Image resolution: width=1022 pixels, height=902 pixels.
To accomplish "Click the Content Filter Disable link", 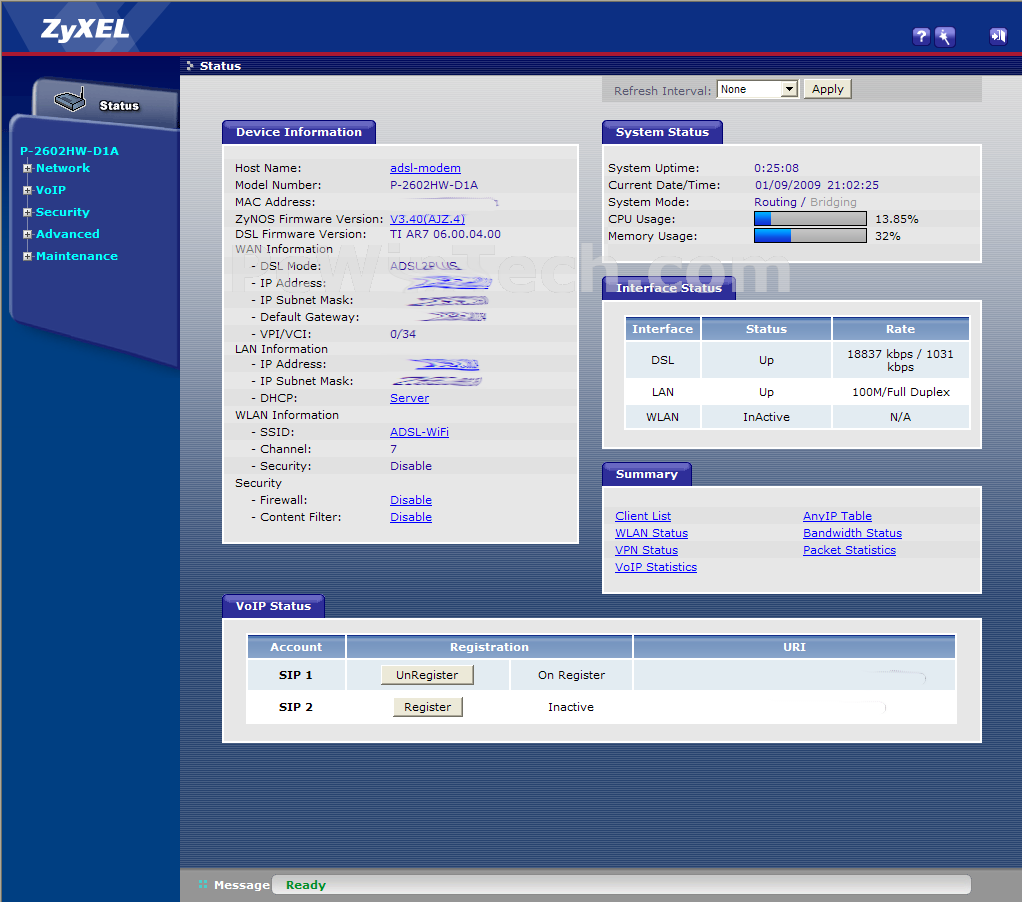I will click(411, 517).
